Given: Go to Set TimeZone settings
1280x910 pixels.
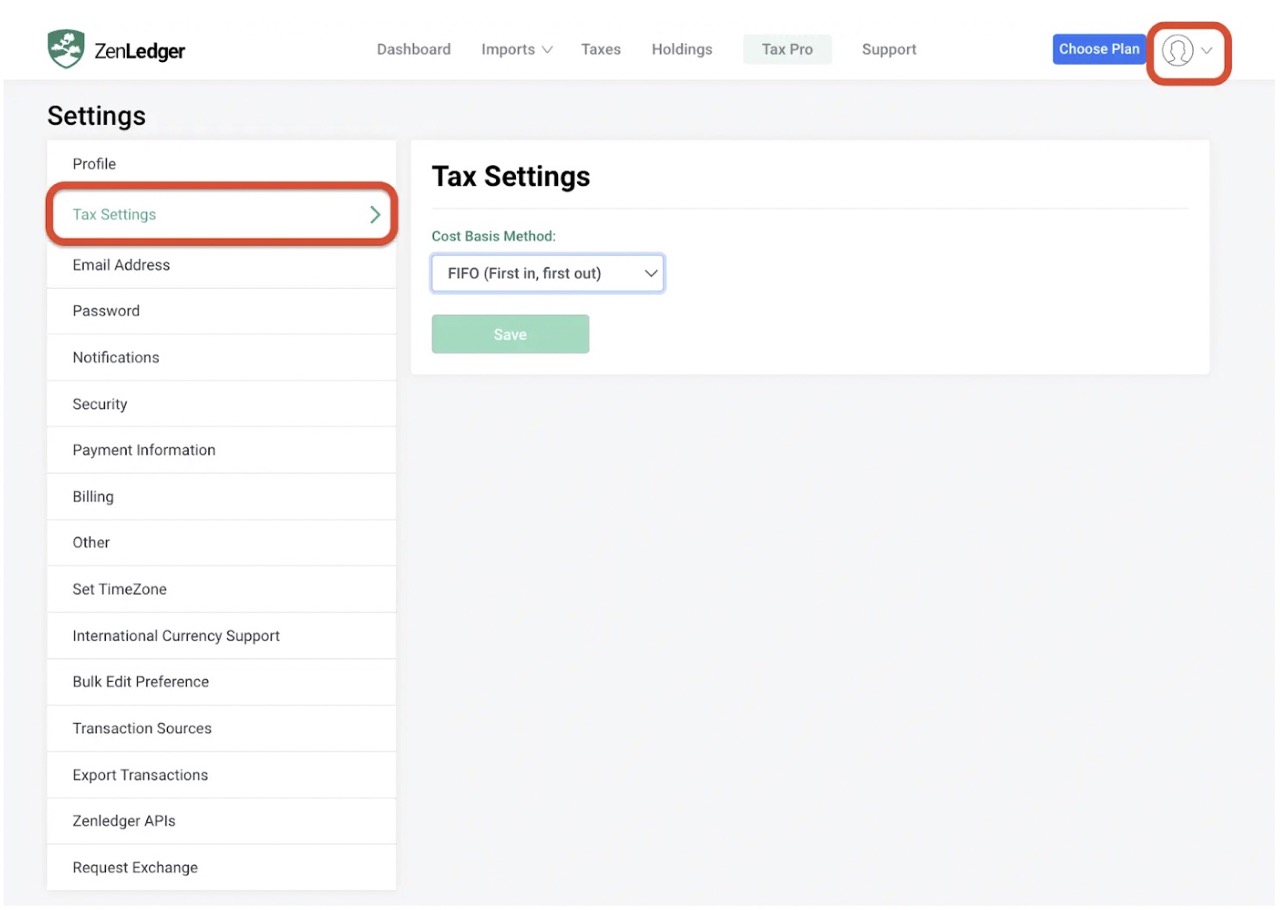Looking at the screenshot, I should click(x=119, y=589).
